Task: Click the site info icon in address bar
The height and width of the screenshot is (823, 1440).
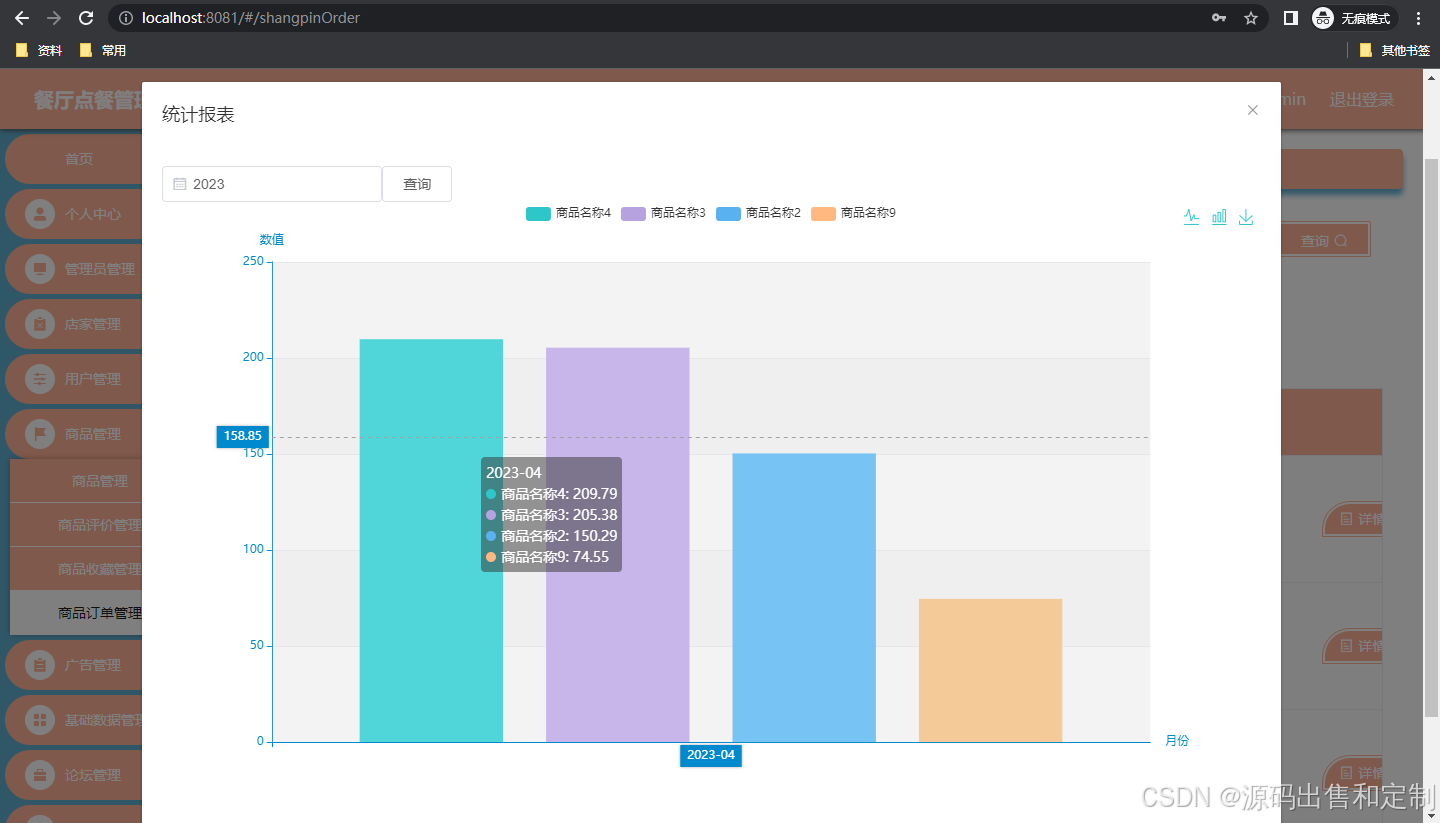Action: (126, 18)
